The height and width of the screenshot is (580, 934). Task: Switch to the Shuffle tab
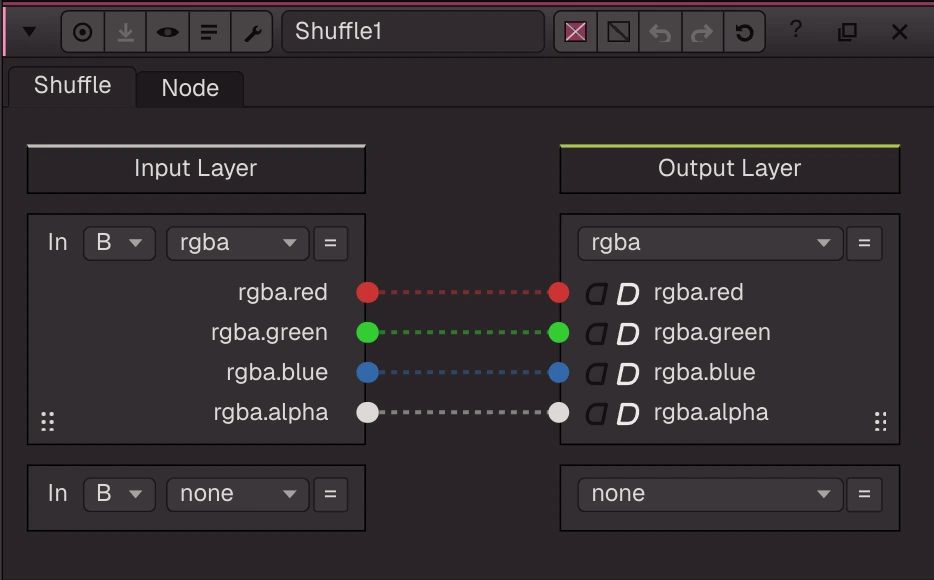tap(72, 86)
